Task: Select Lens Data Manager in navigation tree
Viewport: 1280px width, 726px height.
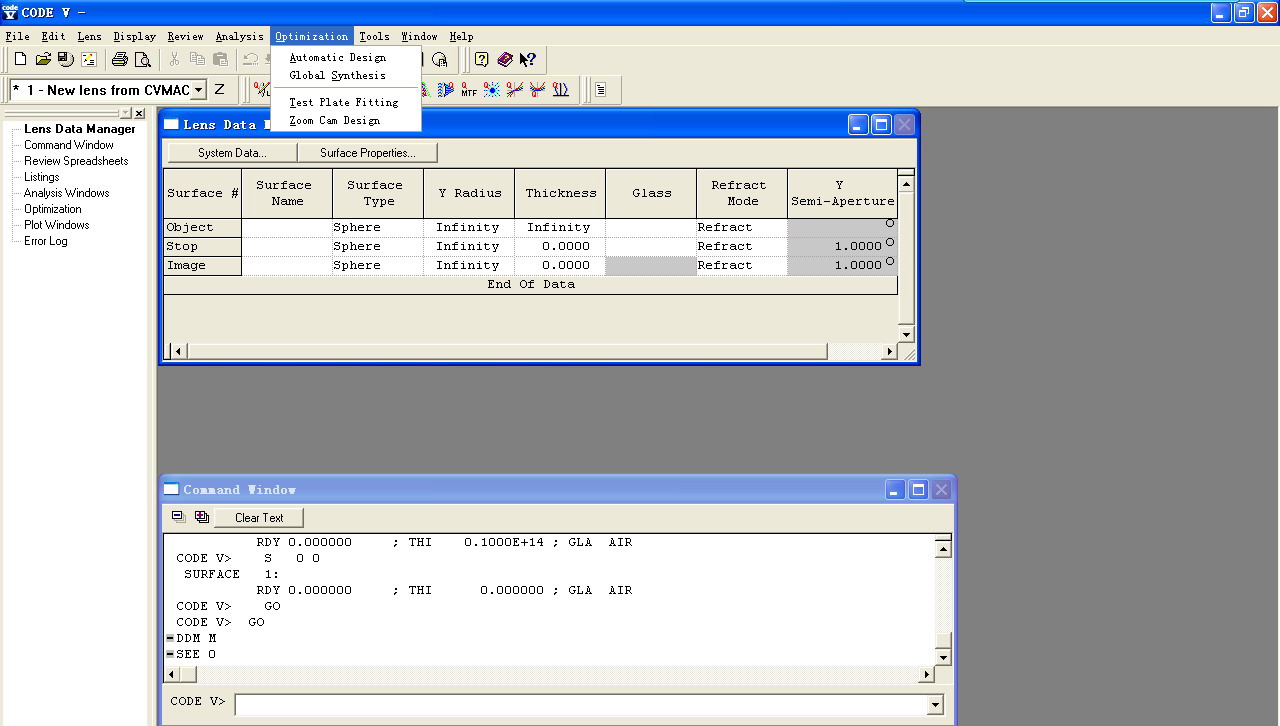Action: tap(80, 129)
